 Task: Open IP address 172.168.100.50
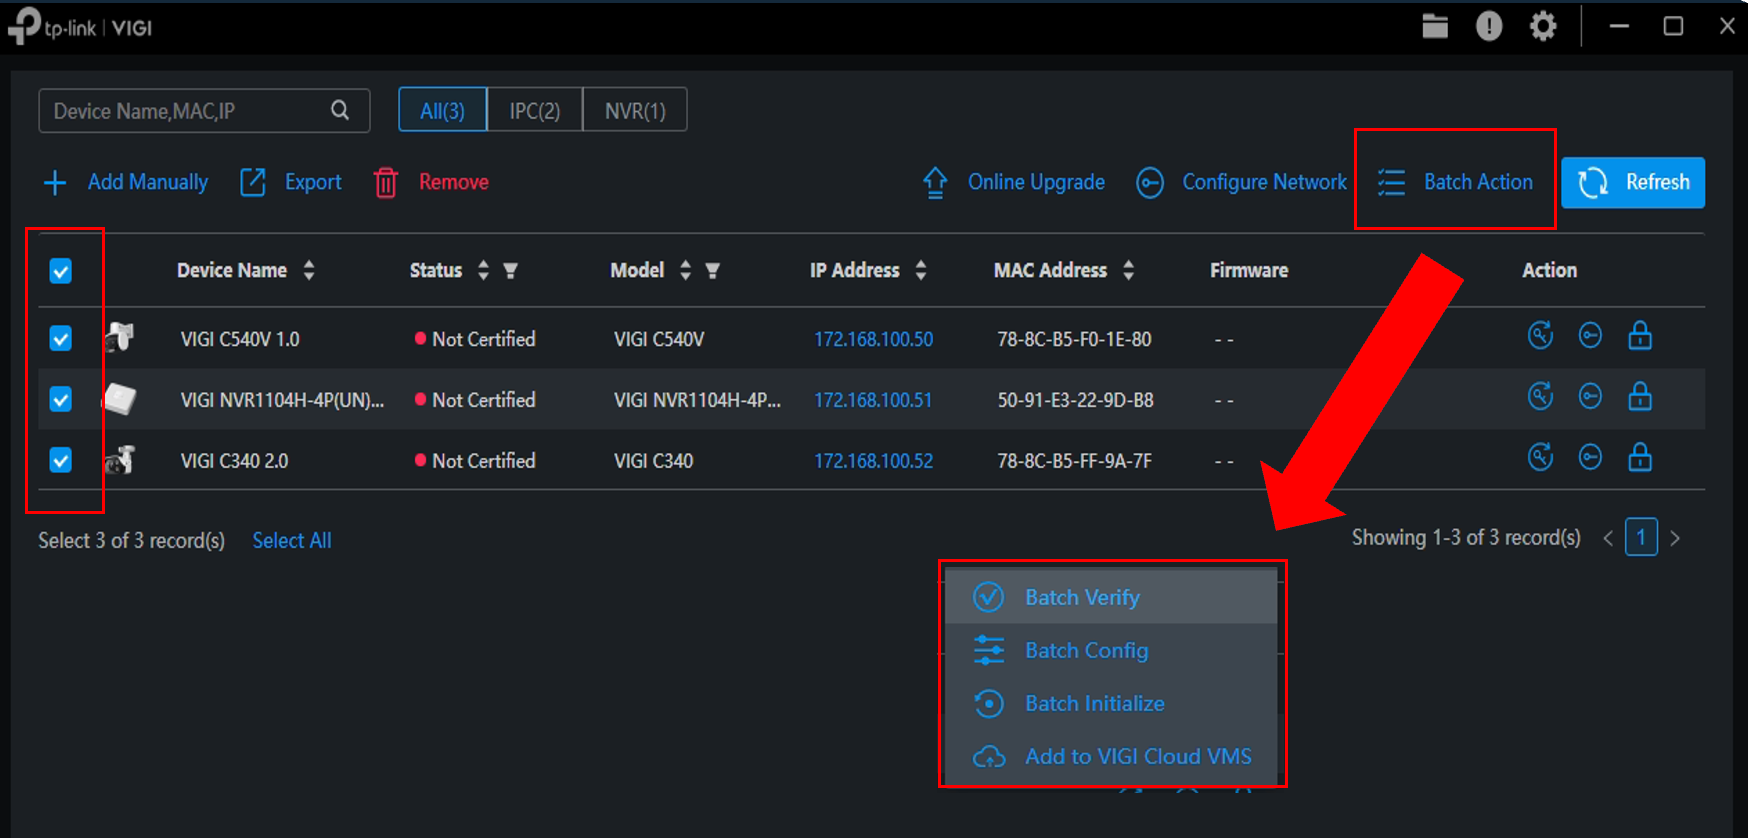click(x=873, y=339)
